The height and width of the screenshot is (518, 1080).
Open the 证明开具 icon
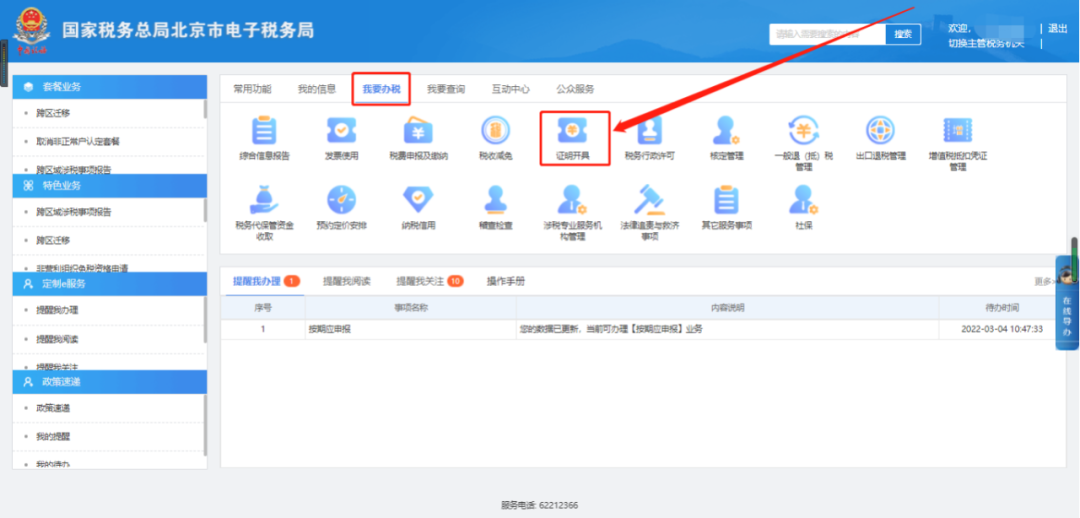pos(572,130)
